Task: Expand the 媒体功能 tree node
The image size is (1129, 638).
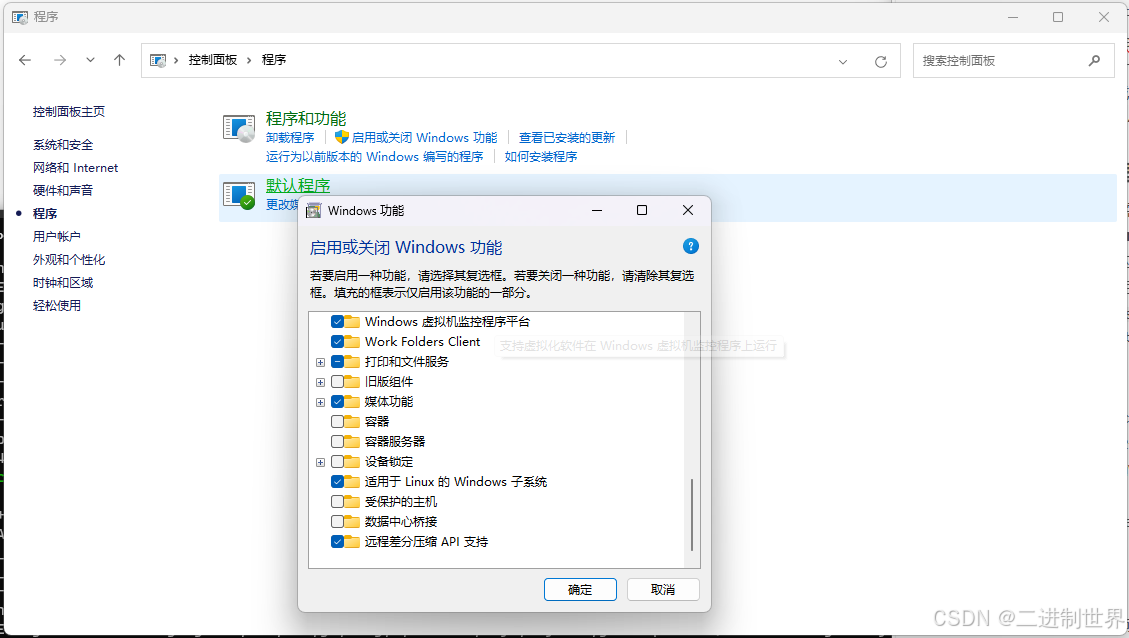Action: (x=320, y=403)
